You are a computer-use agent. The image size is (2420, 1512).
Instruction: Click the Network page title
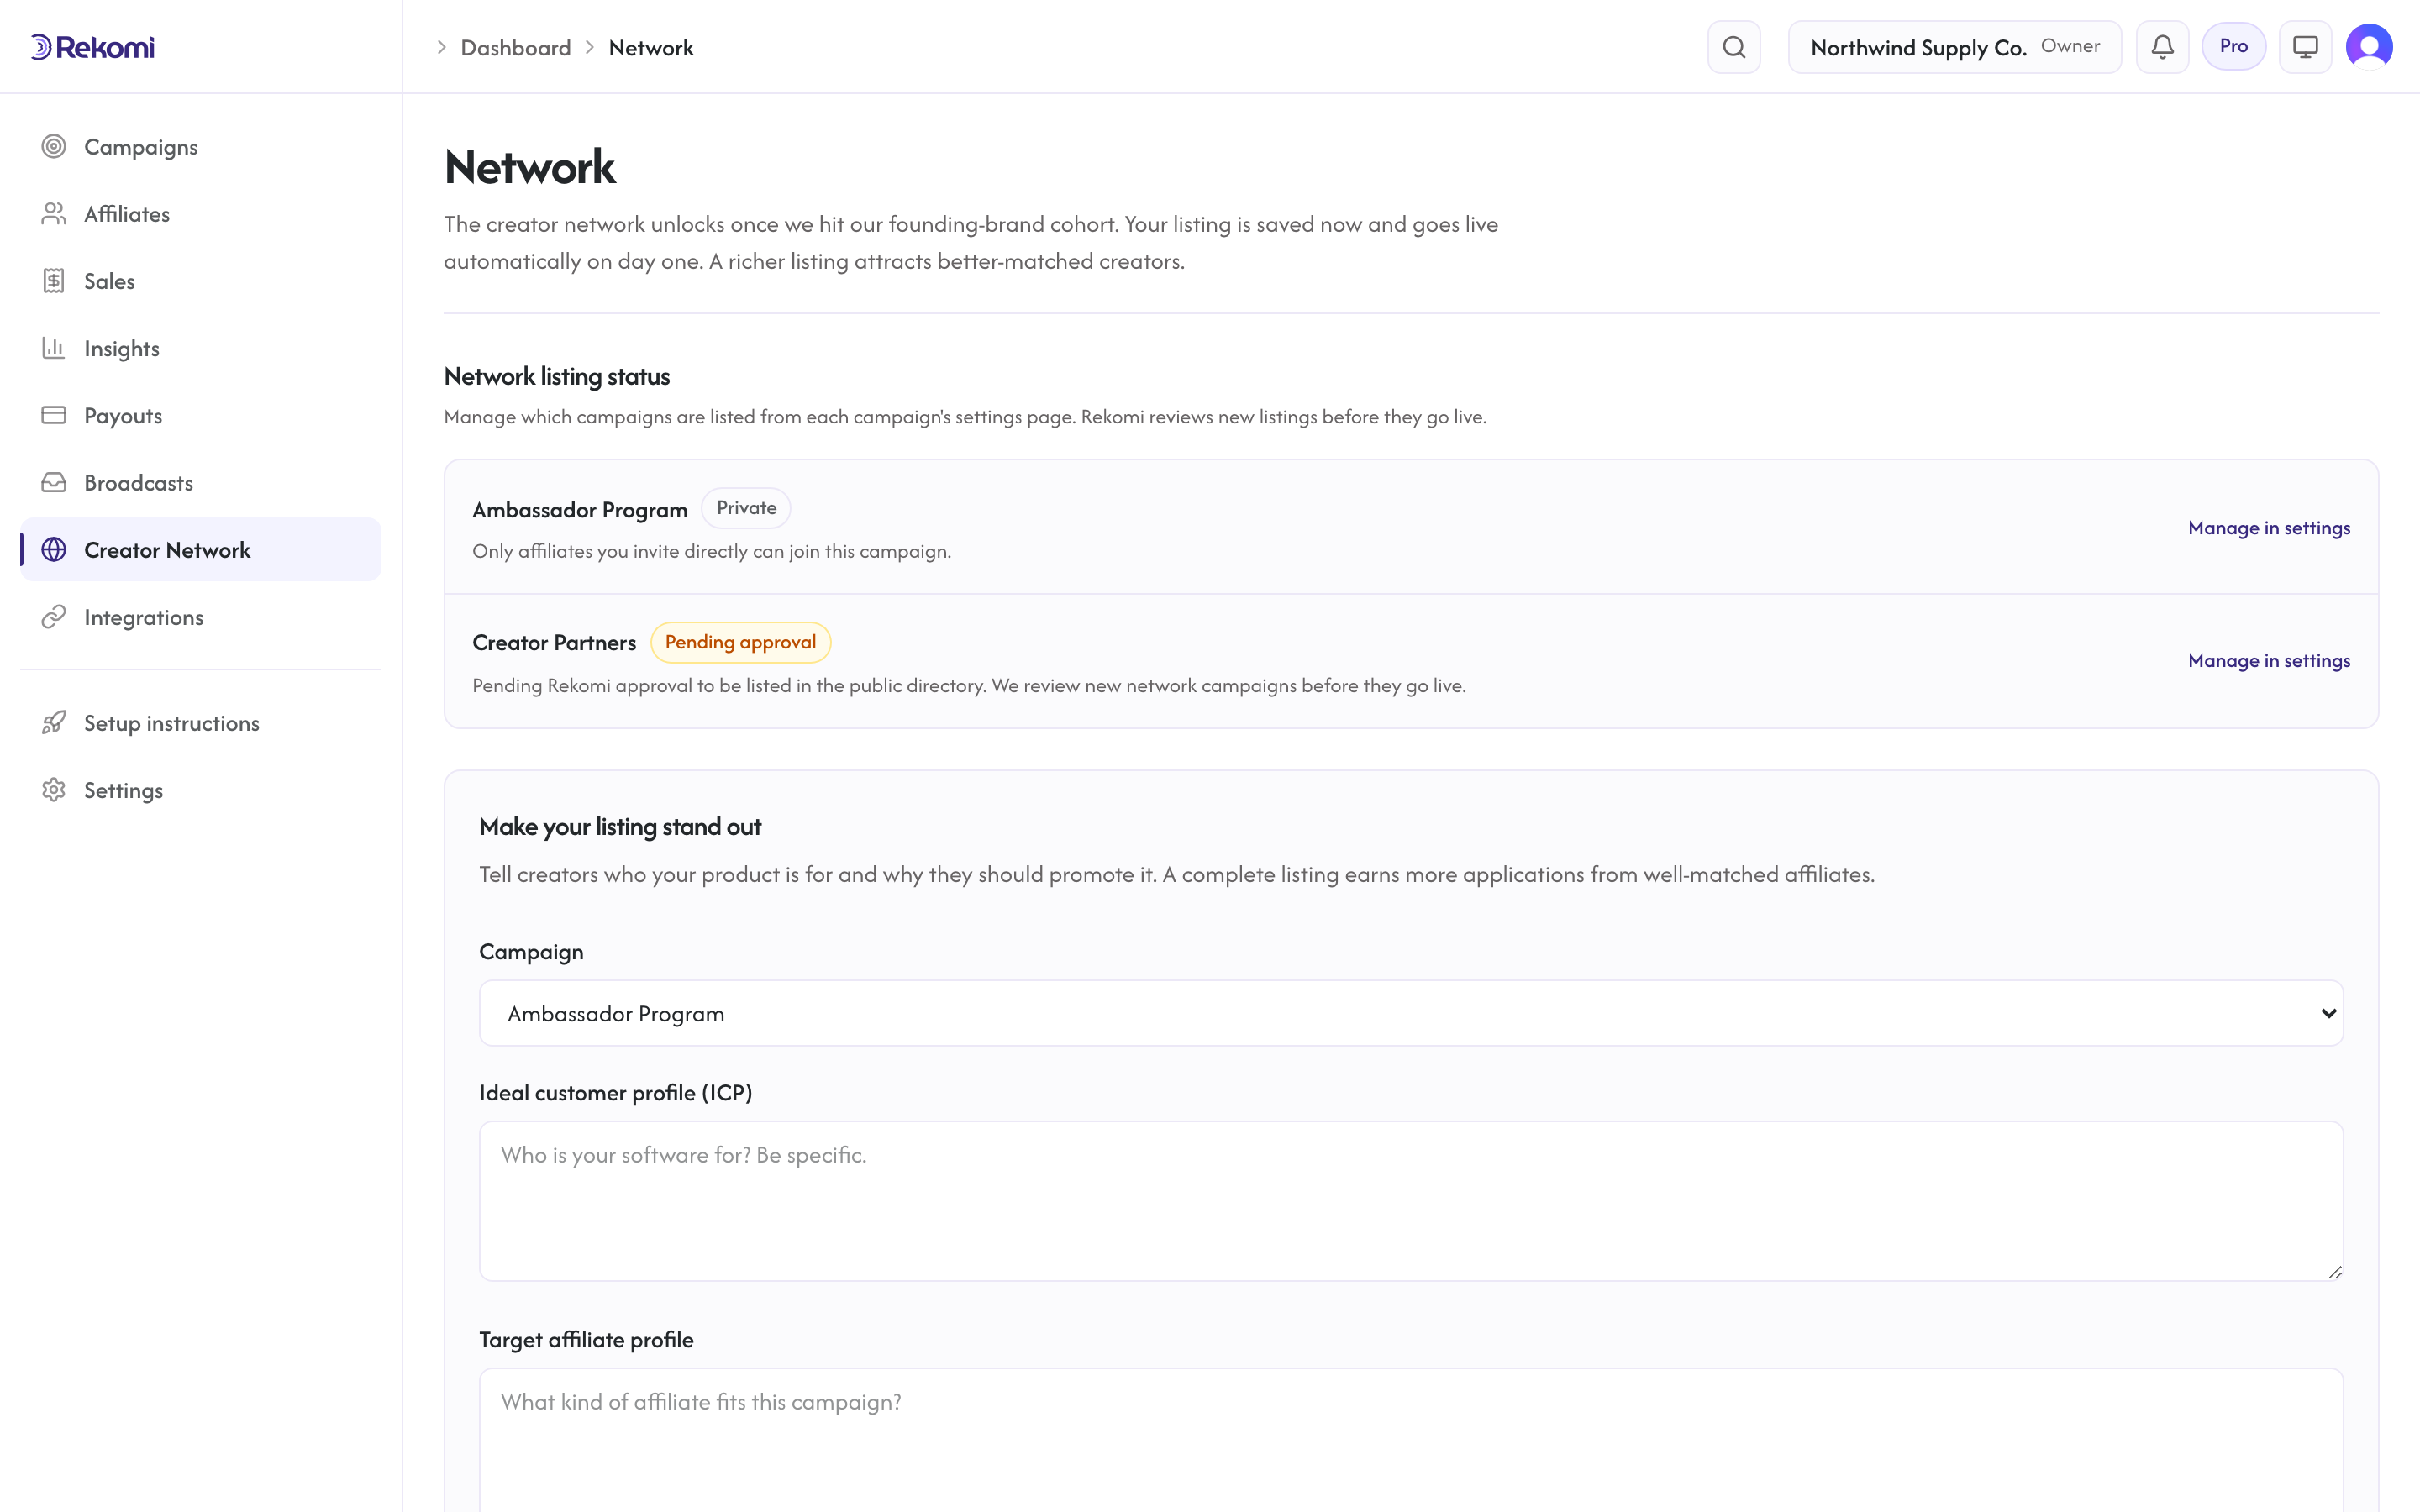530,167
